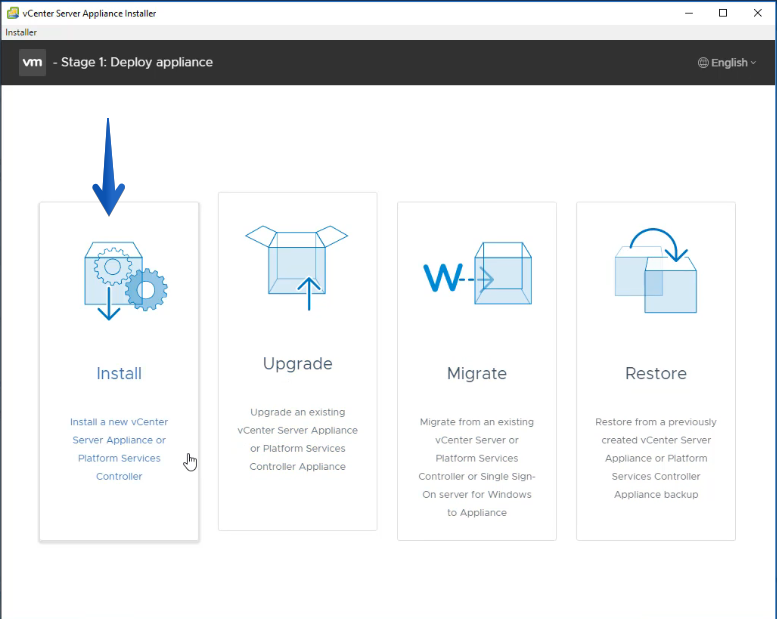Click 'Restore from a previously created' description
Image resolution: width=777 pixels, height=619 pixels.
[656, 458]
